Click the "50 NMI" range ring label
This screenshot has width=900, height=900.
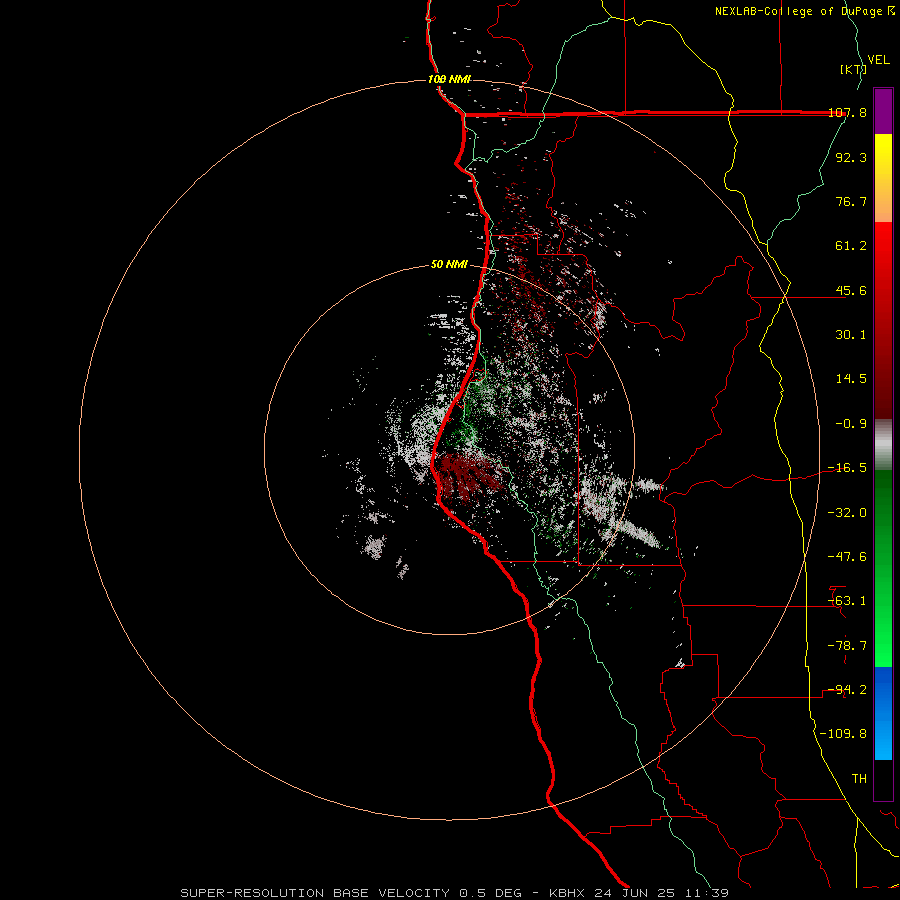pyautogui.click(x=449, y=265)
